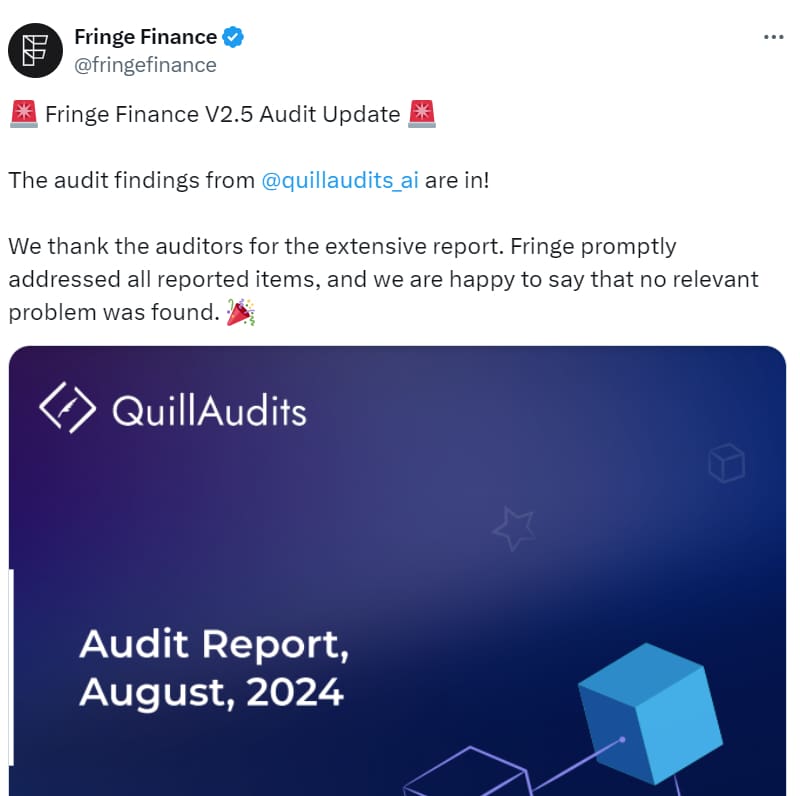This screenshot has width=800, height=796.
Task: Click the @fringefinance handle
Action: 145,65
